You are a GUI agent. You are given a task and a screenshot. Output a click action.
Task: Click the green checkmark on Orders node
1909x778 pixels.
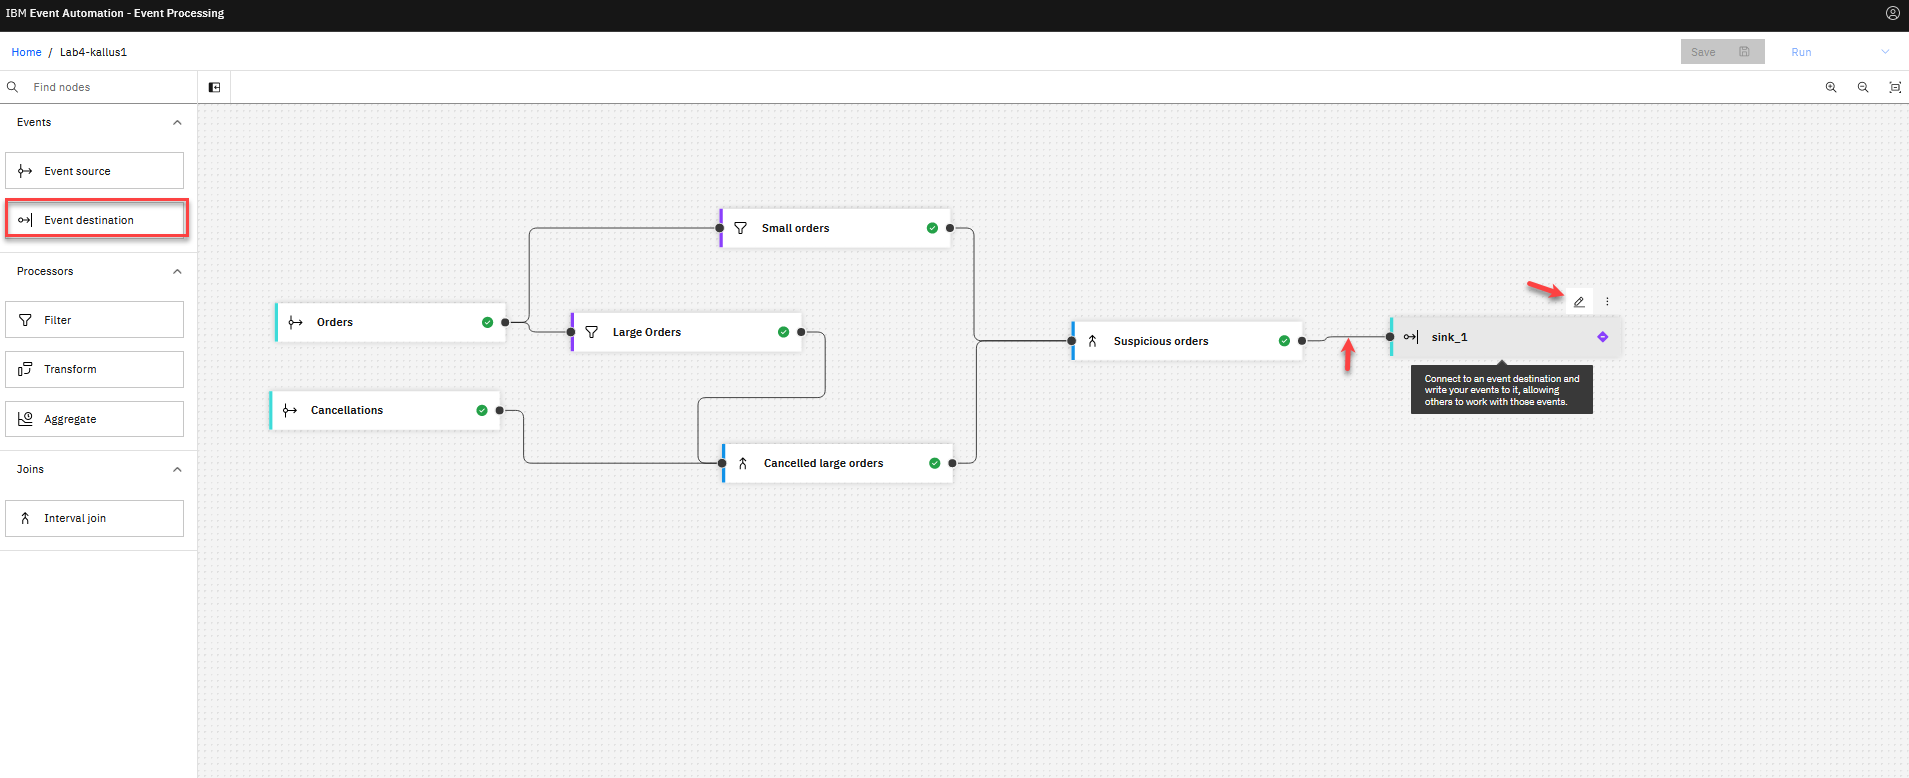point(487,322)
